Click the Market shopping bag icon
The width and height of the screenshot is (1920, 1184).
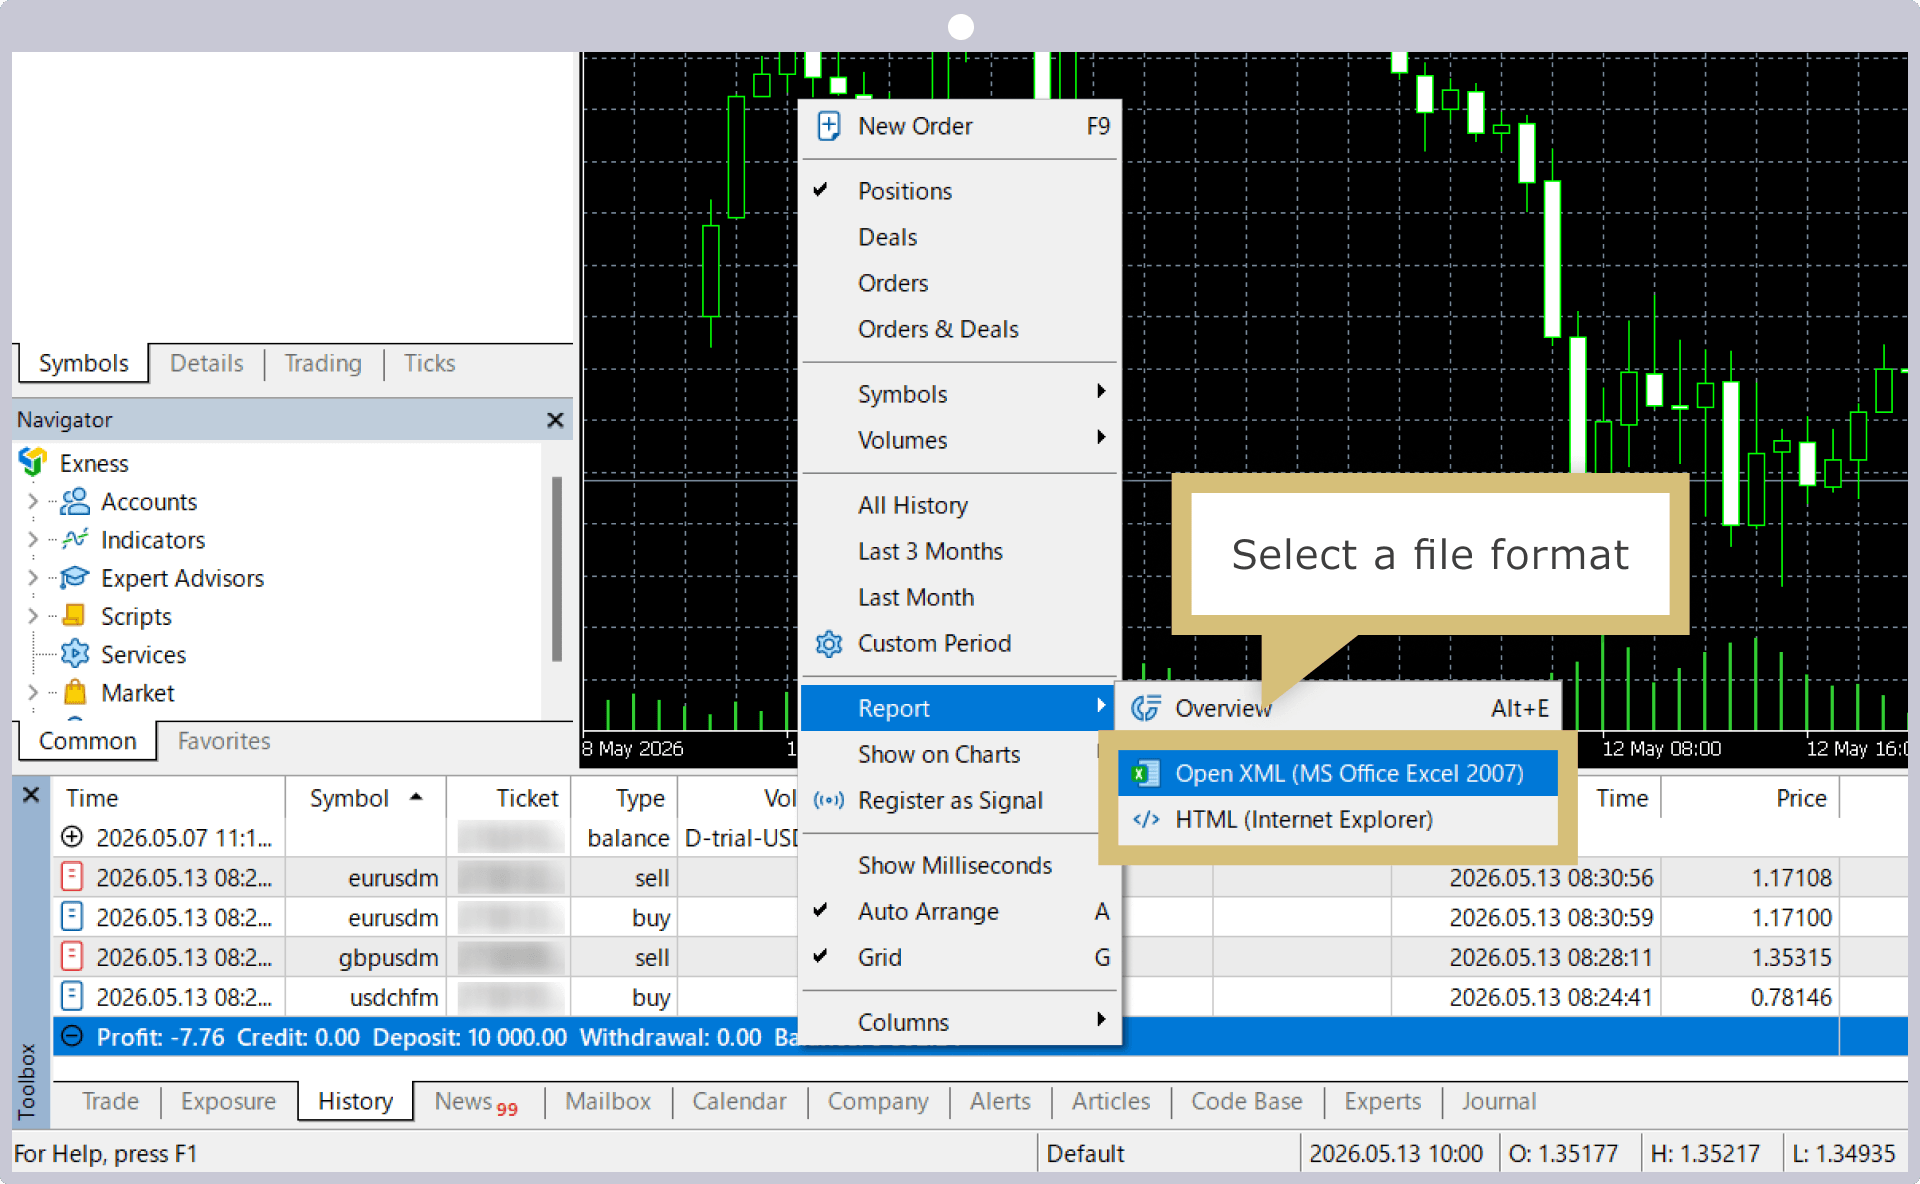75,692
